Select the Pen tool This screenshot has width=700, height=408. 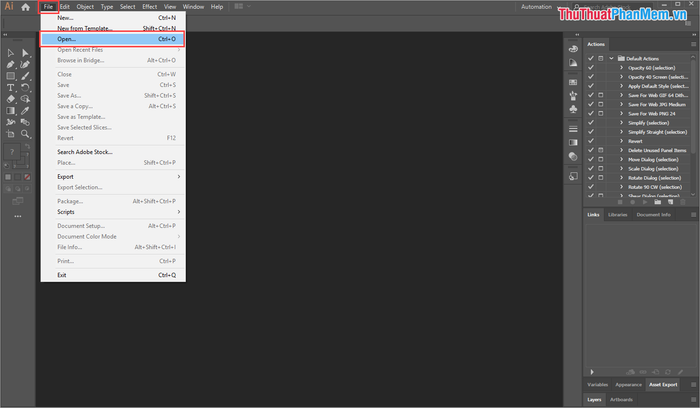click(10, 65)
